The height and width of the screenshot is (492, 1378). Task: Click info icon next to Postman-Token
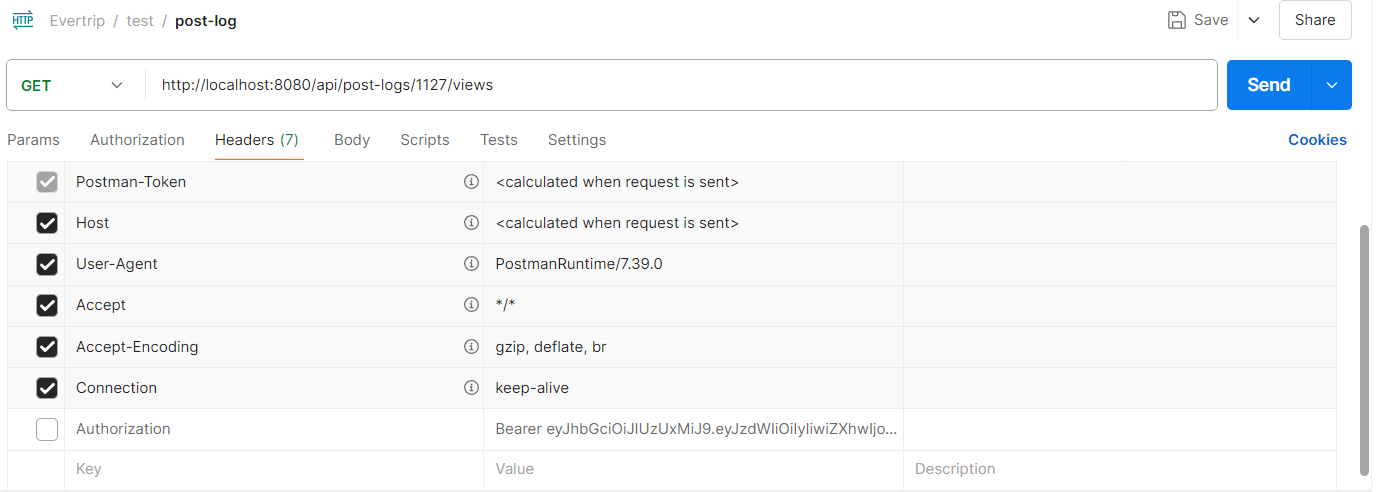[471, 182]
